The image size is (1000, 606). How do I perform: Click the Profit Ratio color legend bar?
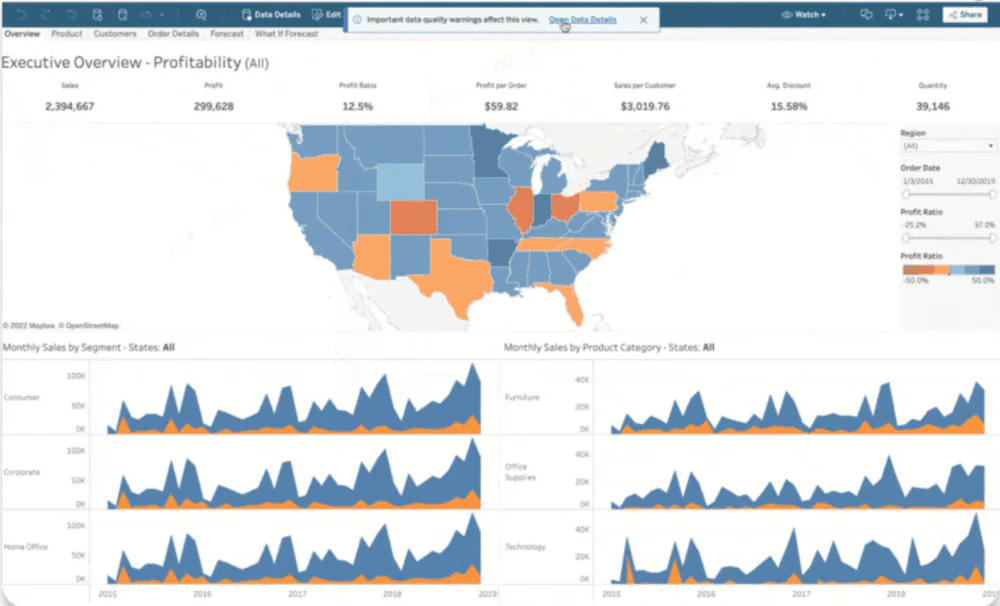click(x=948, y=270)
